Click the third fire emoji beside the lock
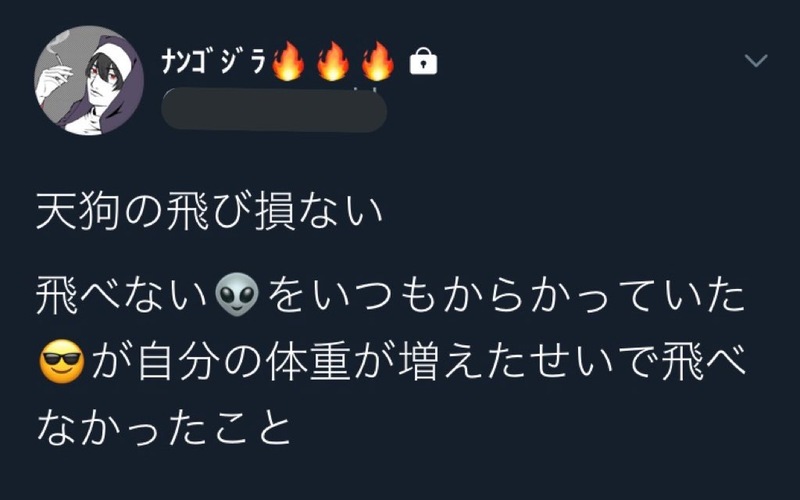800x500 pixels. click(x=378, y=61)
